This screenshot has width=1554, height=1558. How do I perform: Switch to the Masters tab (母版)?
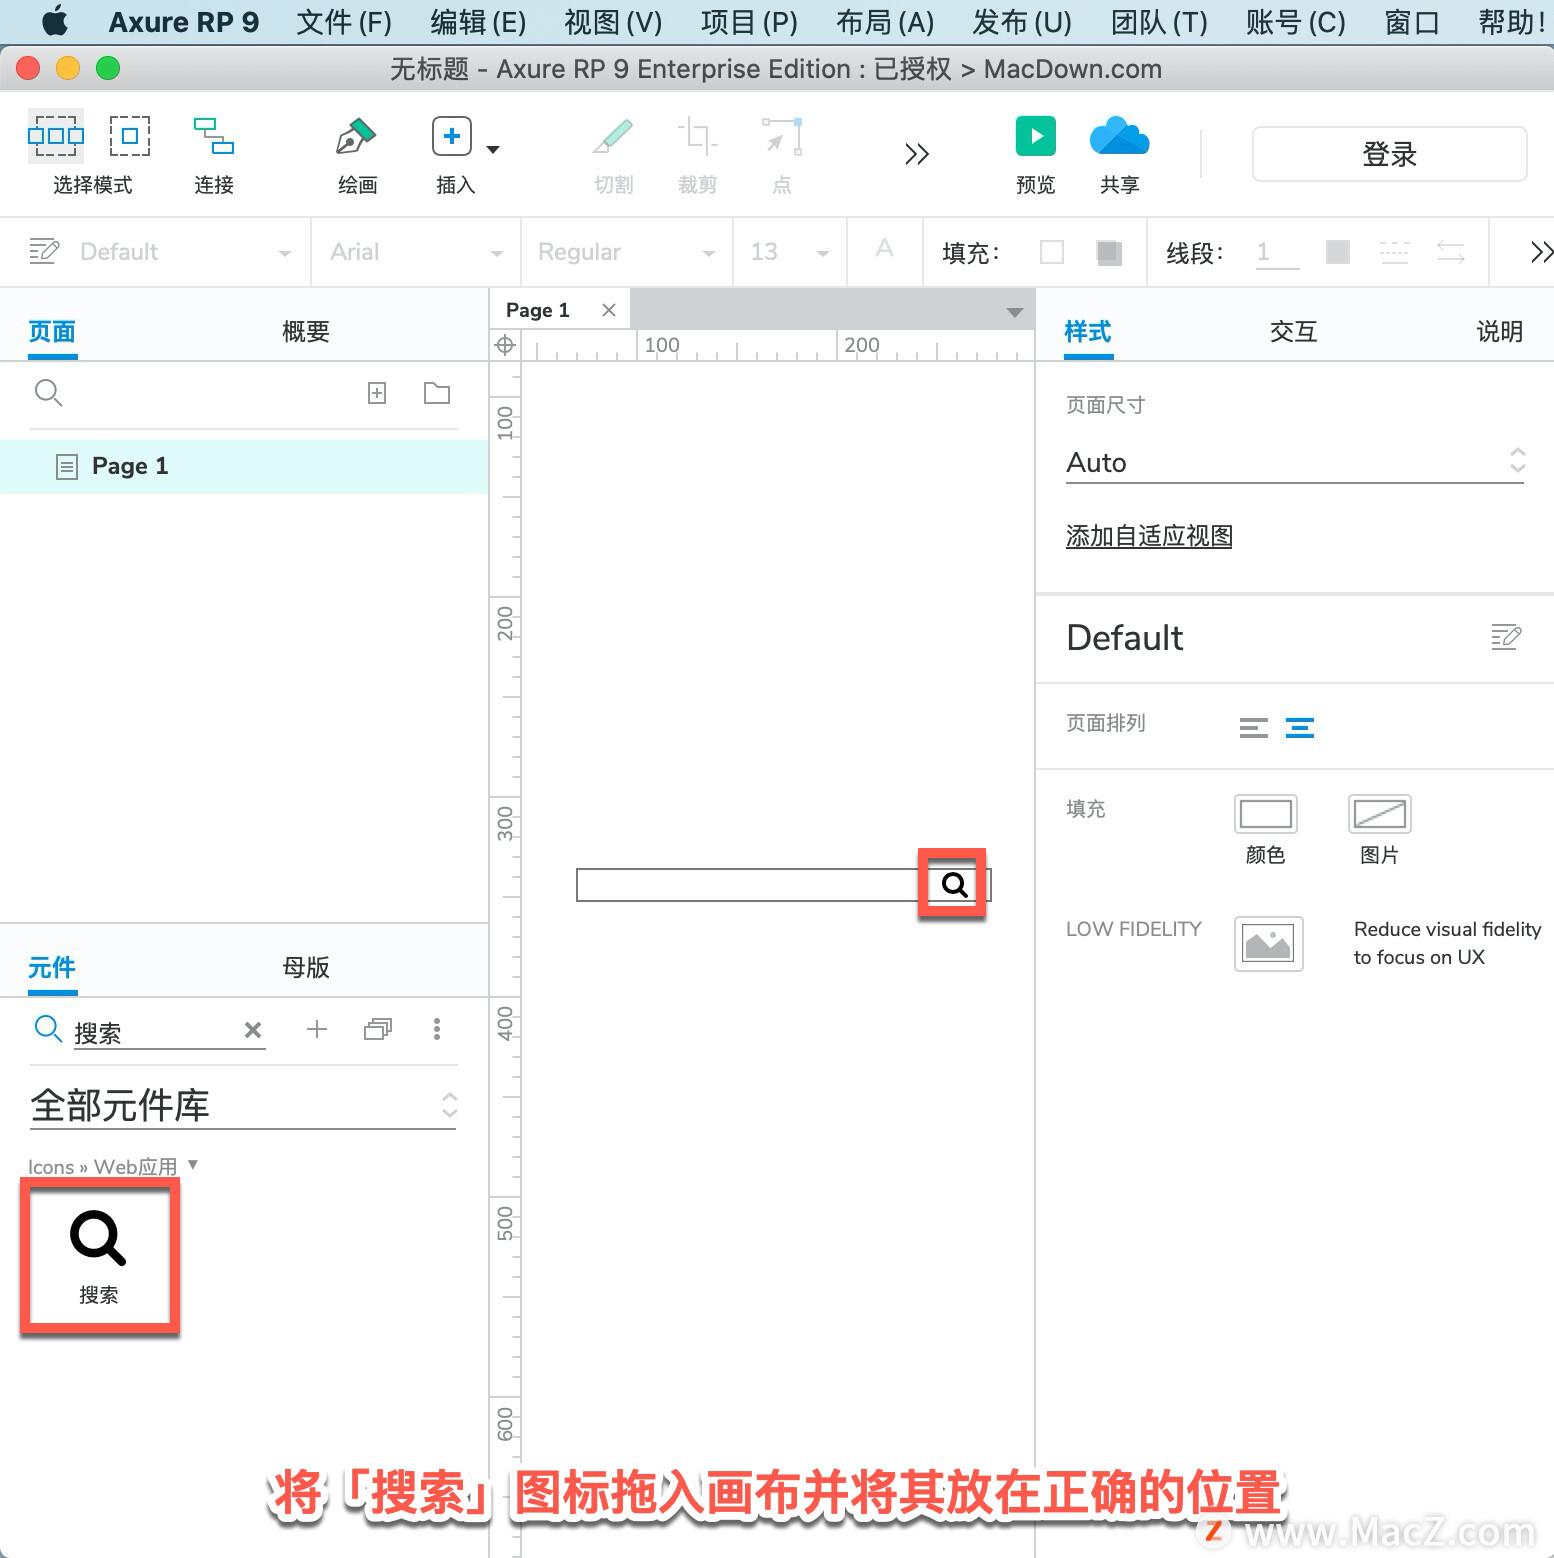pyautogui.click(x=306, y=967)
